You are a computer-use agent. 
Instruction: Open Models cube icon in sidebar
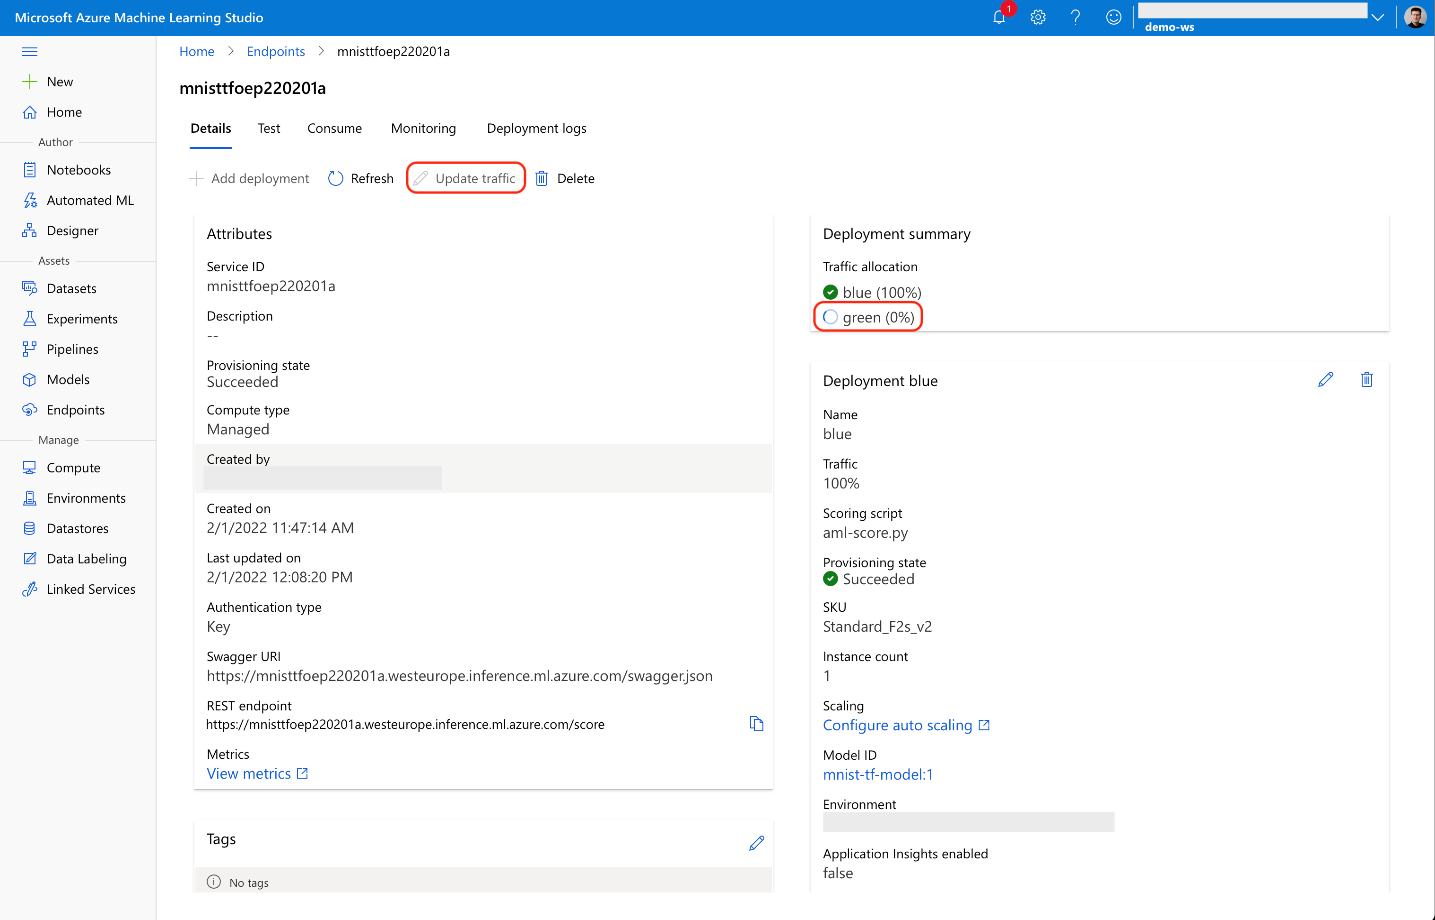pos(30,379)
